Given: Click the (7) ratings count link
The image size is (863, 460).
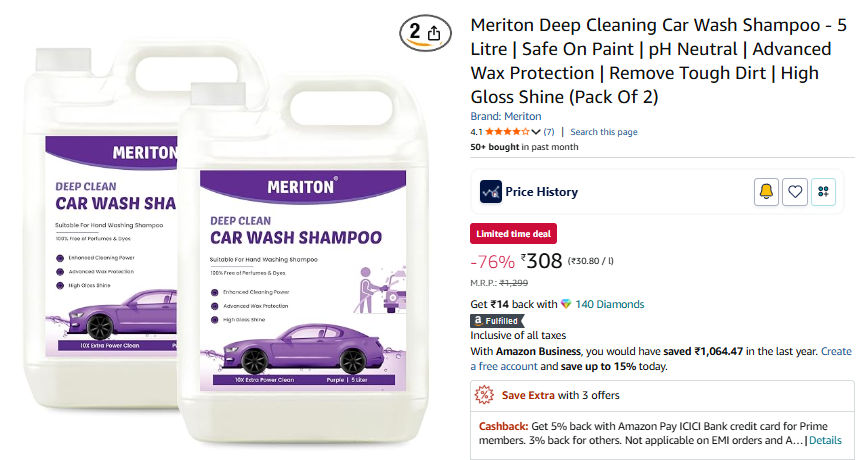Looking at the screenshot, I should pyautogui.click(x=549, y=132).
